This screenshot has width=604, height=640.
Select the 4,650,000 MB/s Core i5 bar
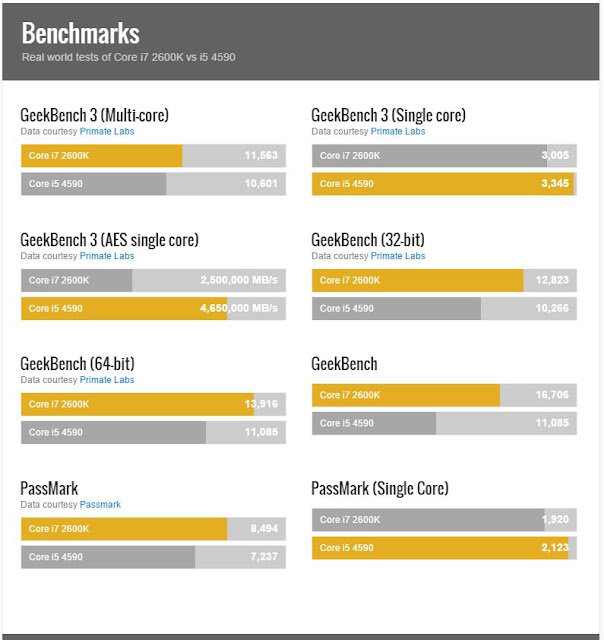click(x=153, y=308)
